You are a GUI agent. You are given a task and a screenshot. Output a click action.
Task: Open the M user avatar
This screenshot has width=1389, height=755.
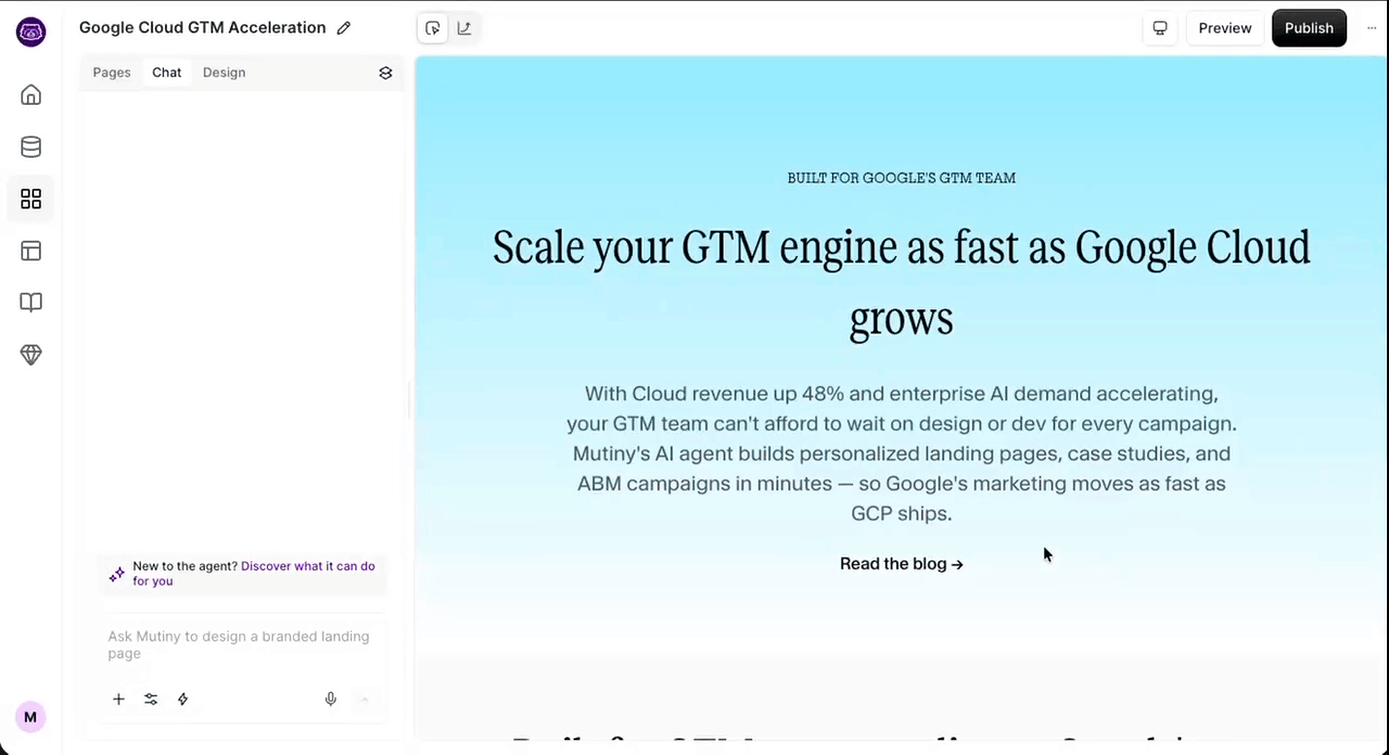coord(30,717)
